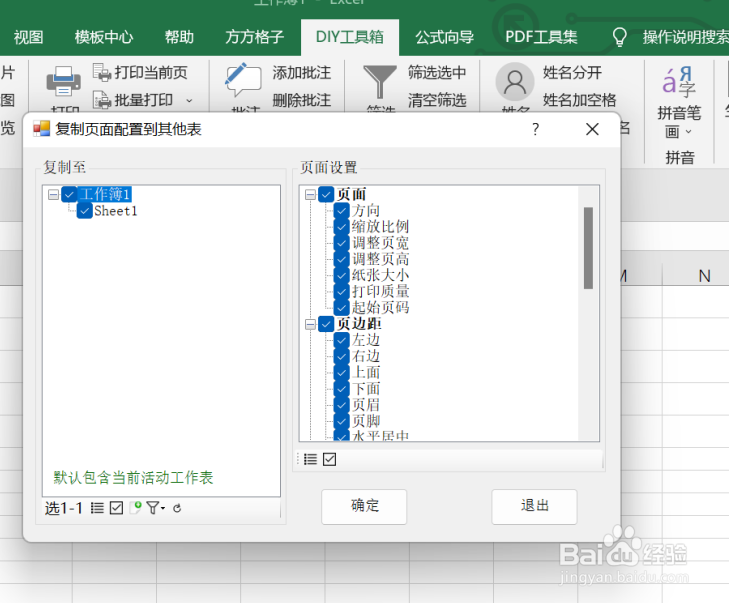Toggle the 工作簿1 checkbox
Image resolution: width=729 pixels, height=603 pixels.
[x=69, y=194]
